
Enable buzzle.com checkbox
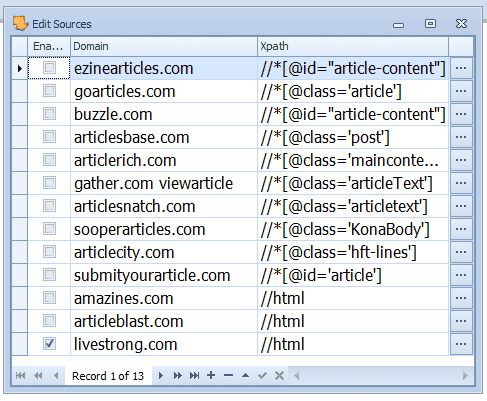pyautogui.click(x=49, y=114)
